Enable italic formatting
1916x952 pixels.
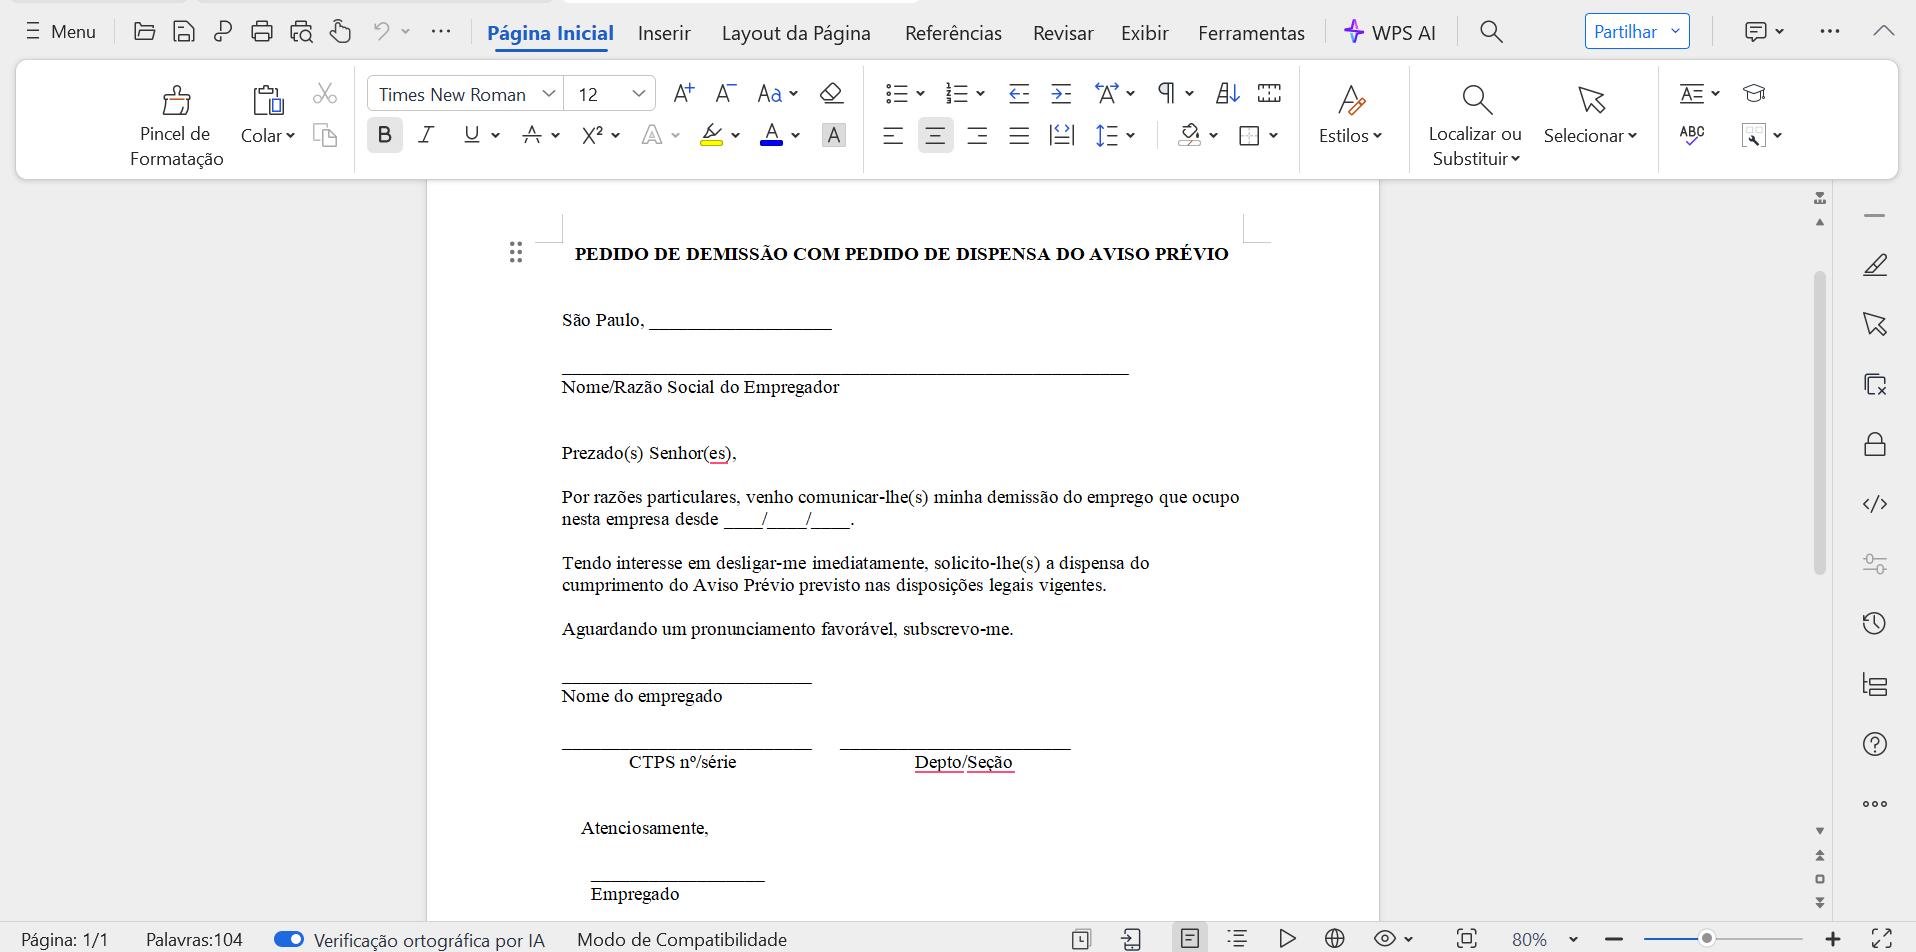pyautogui.click(x=425, y=135)
